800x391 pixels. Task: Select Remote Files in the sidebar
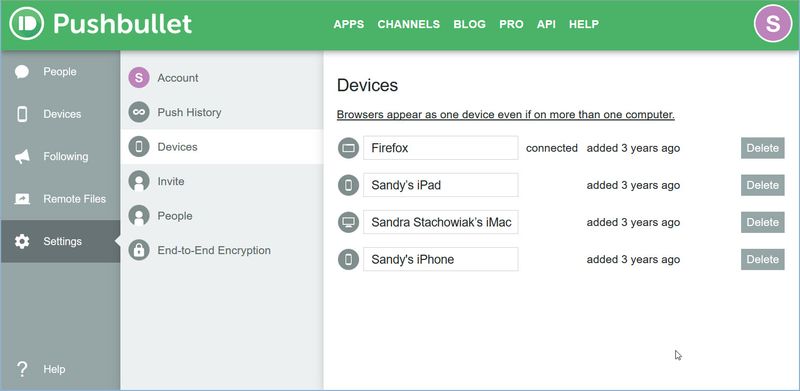(60, 199)
